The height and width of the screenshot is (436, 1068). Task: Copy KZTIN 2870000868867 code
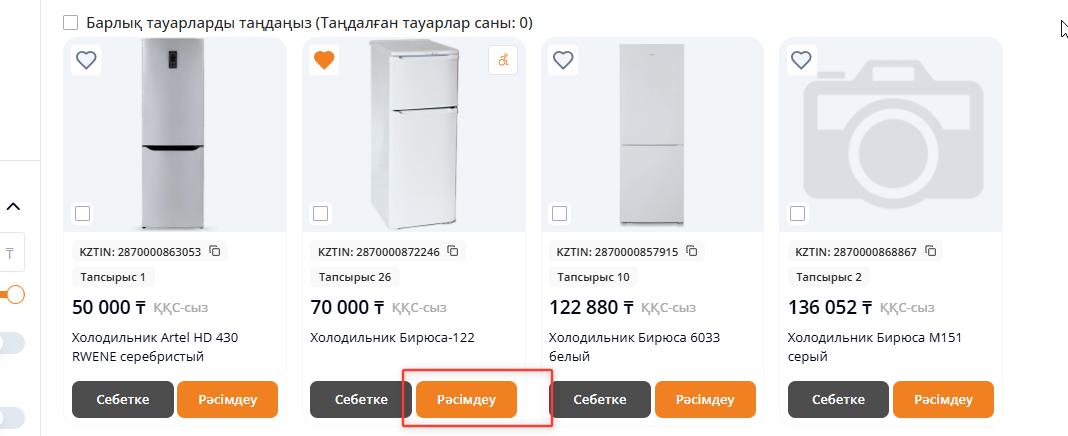pos(930,251)
